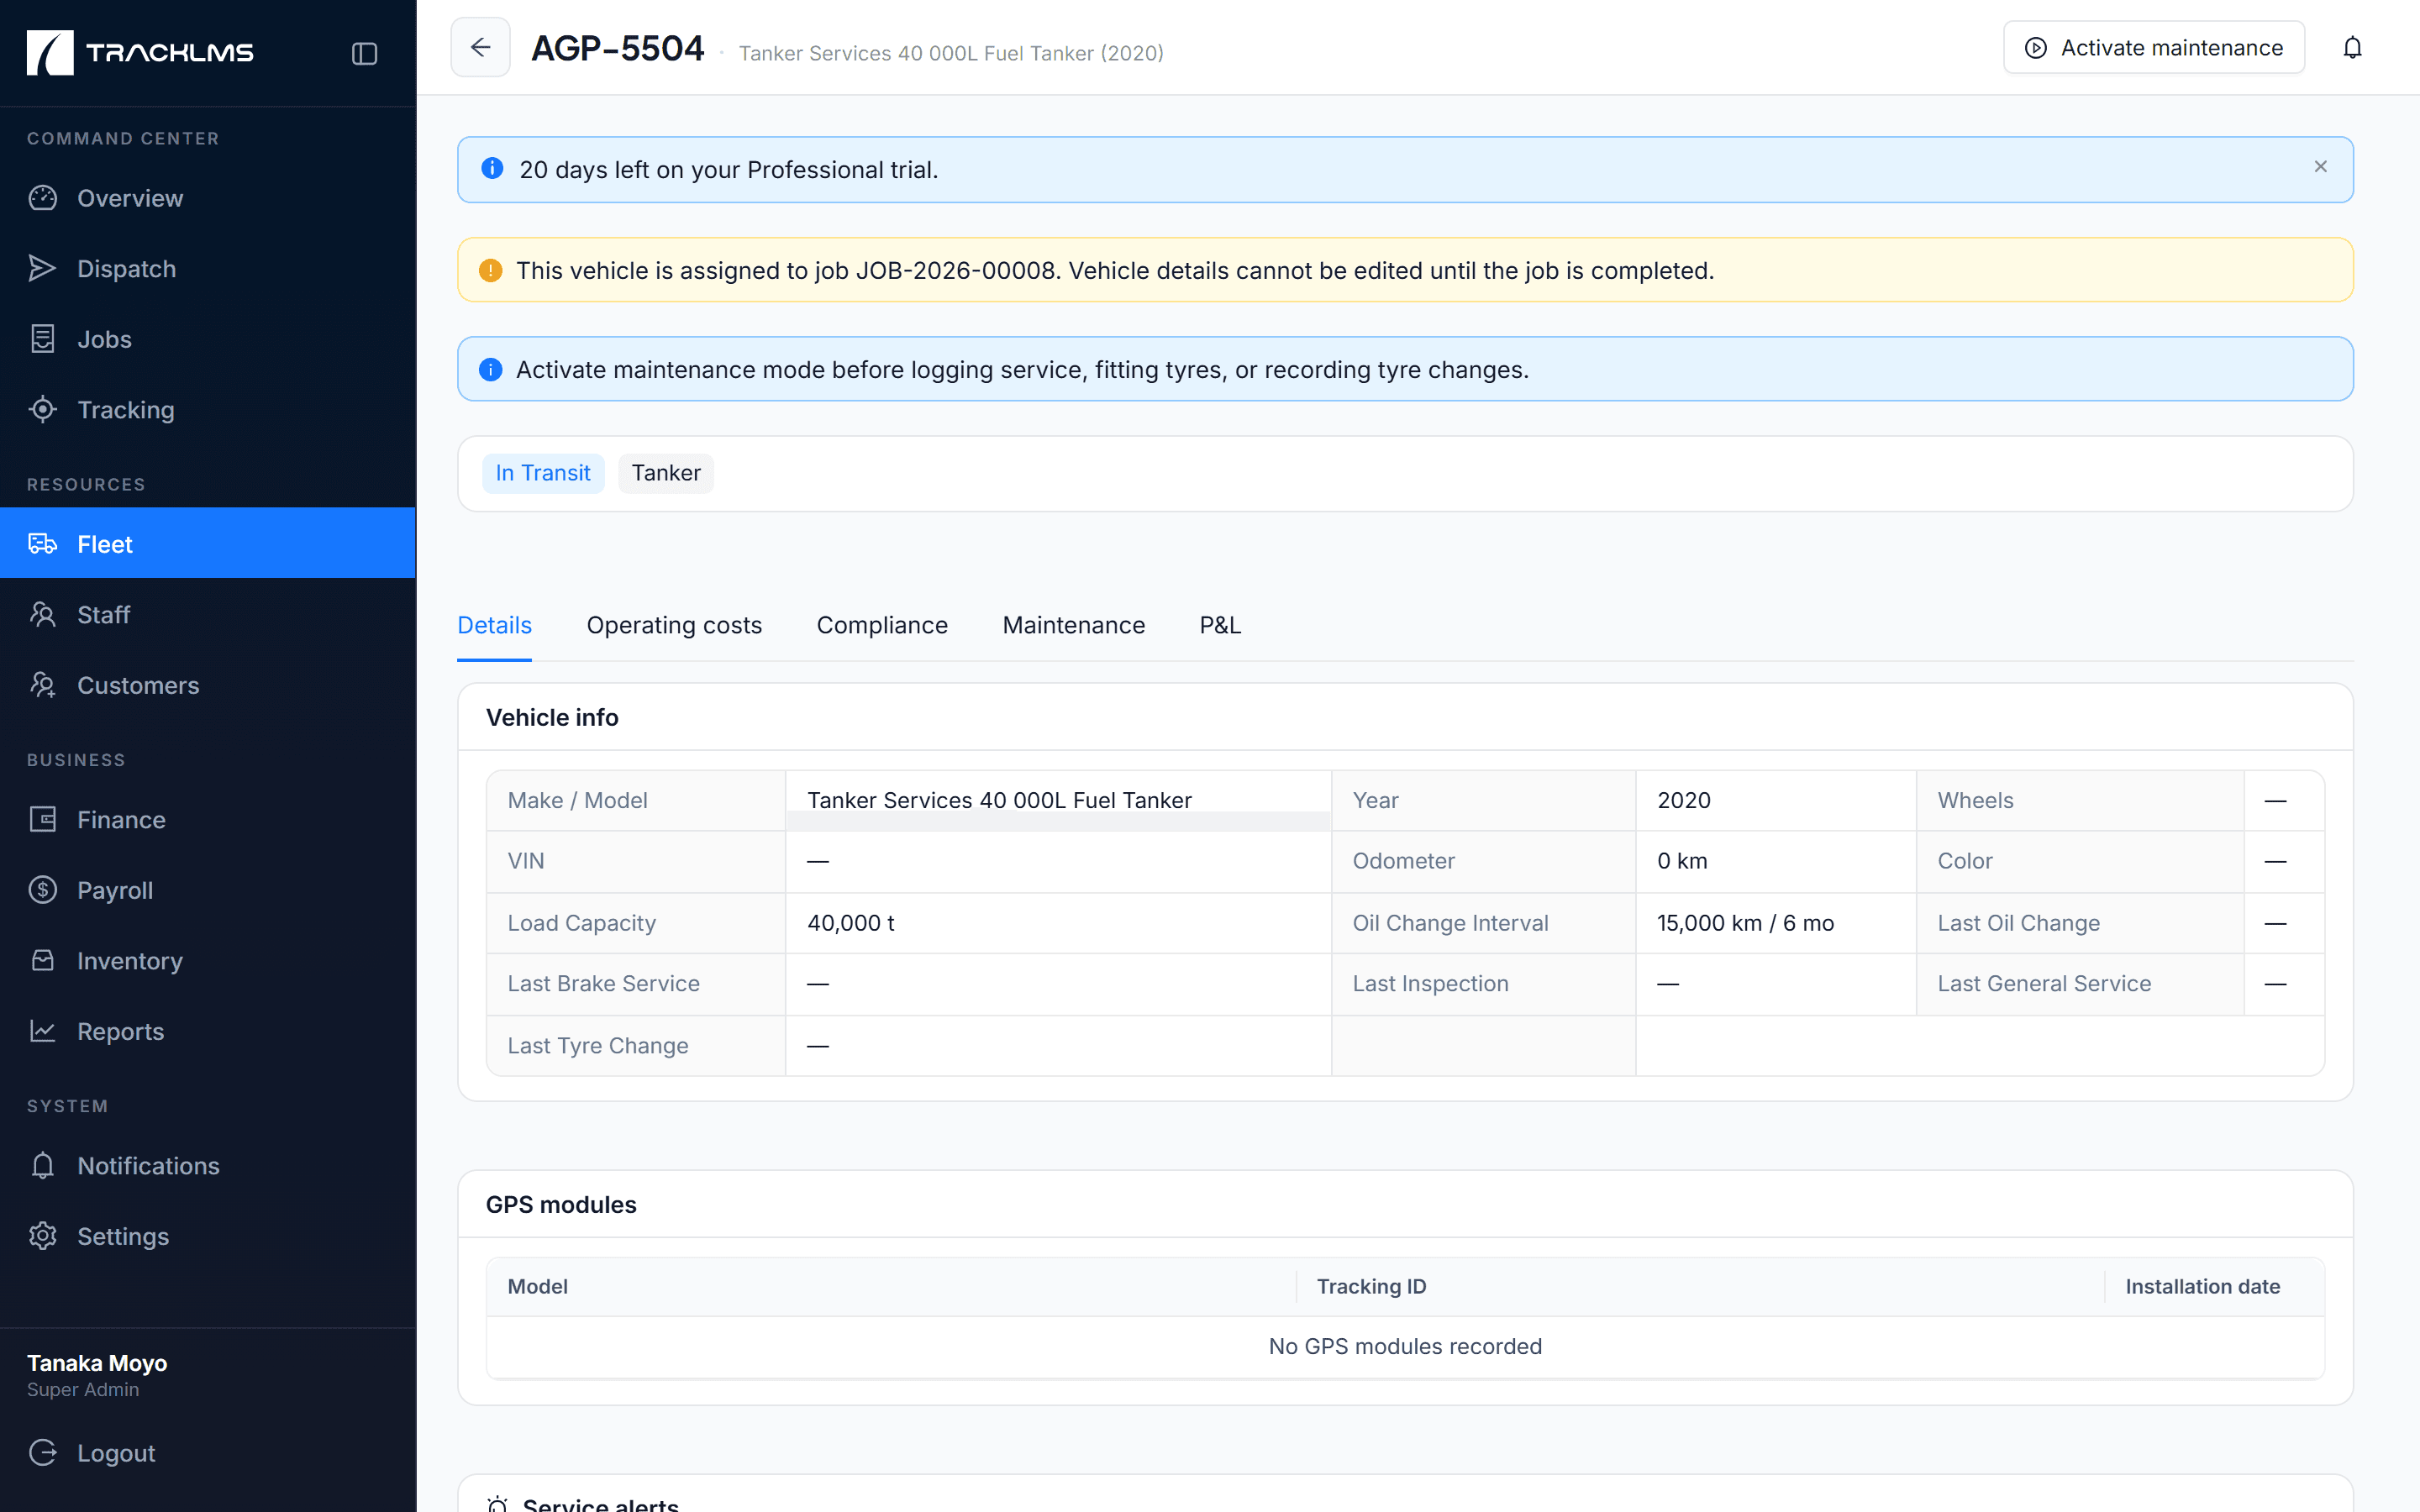Open the Reports chart icon
The image size is (2420, 1512).
tap(43, 1031)
